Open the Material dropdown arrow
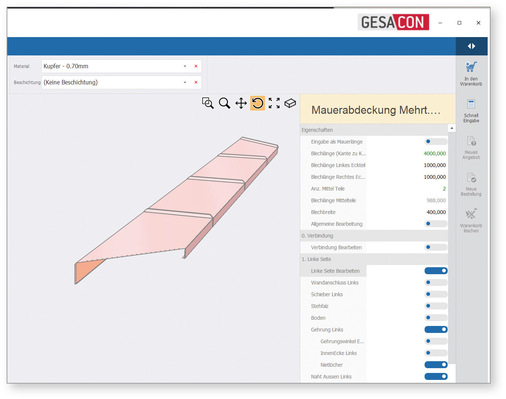 (x=185, y=66)
